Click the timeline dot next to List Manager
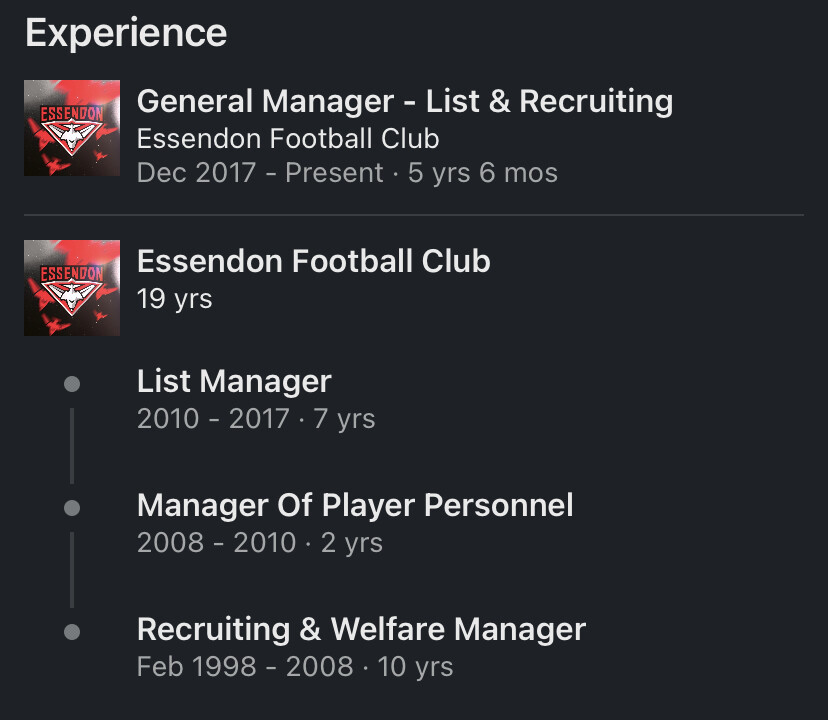 (72, 384)
